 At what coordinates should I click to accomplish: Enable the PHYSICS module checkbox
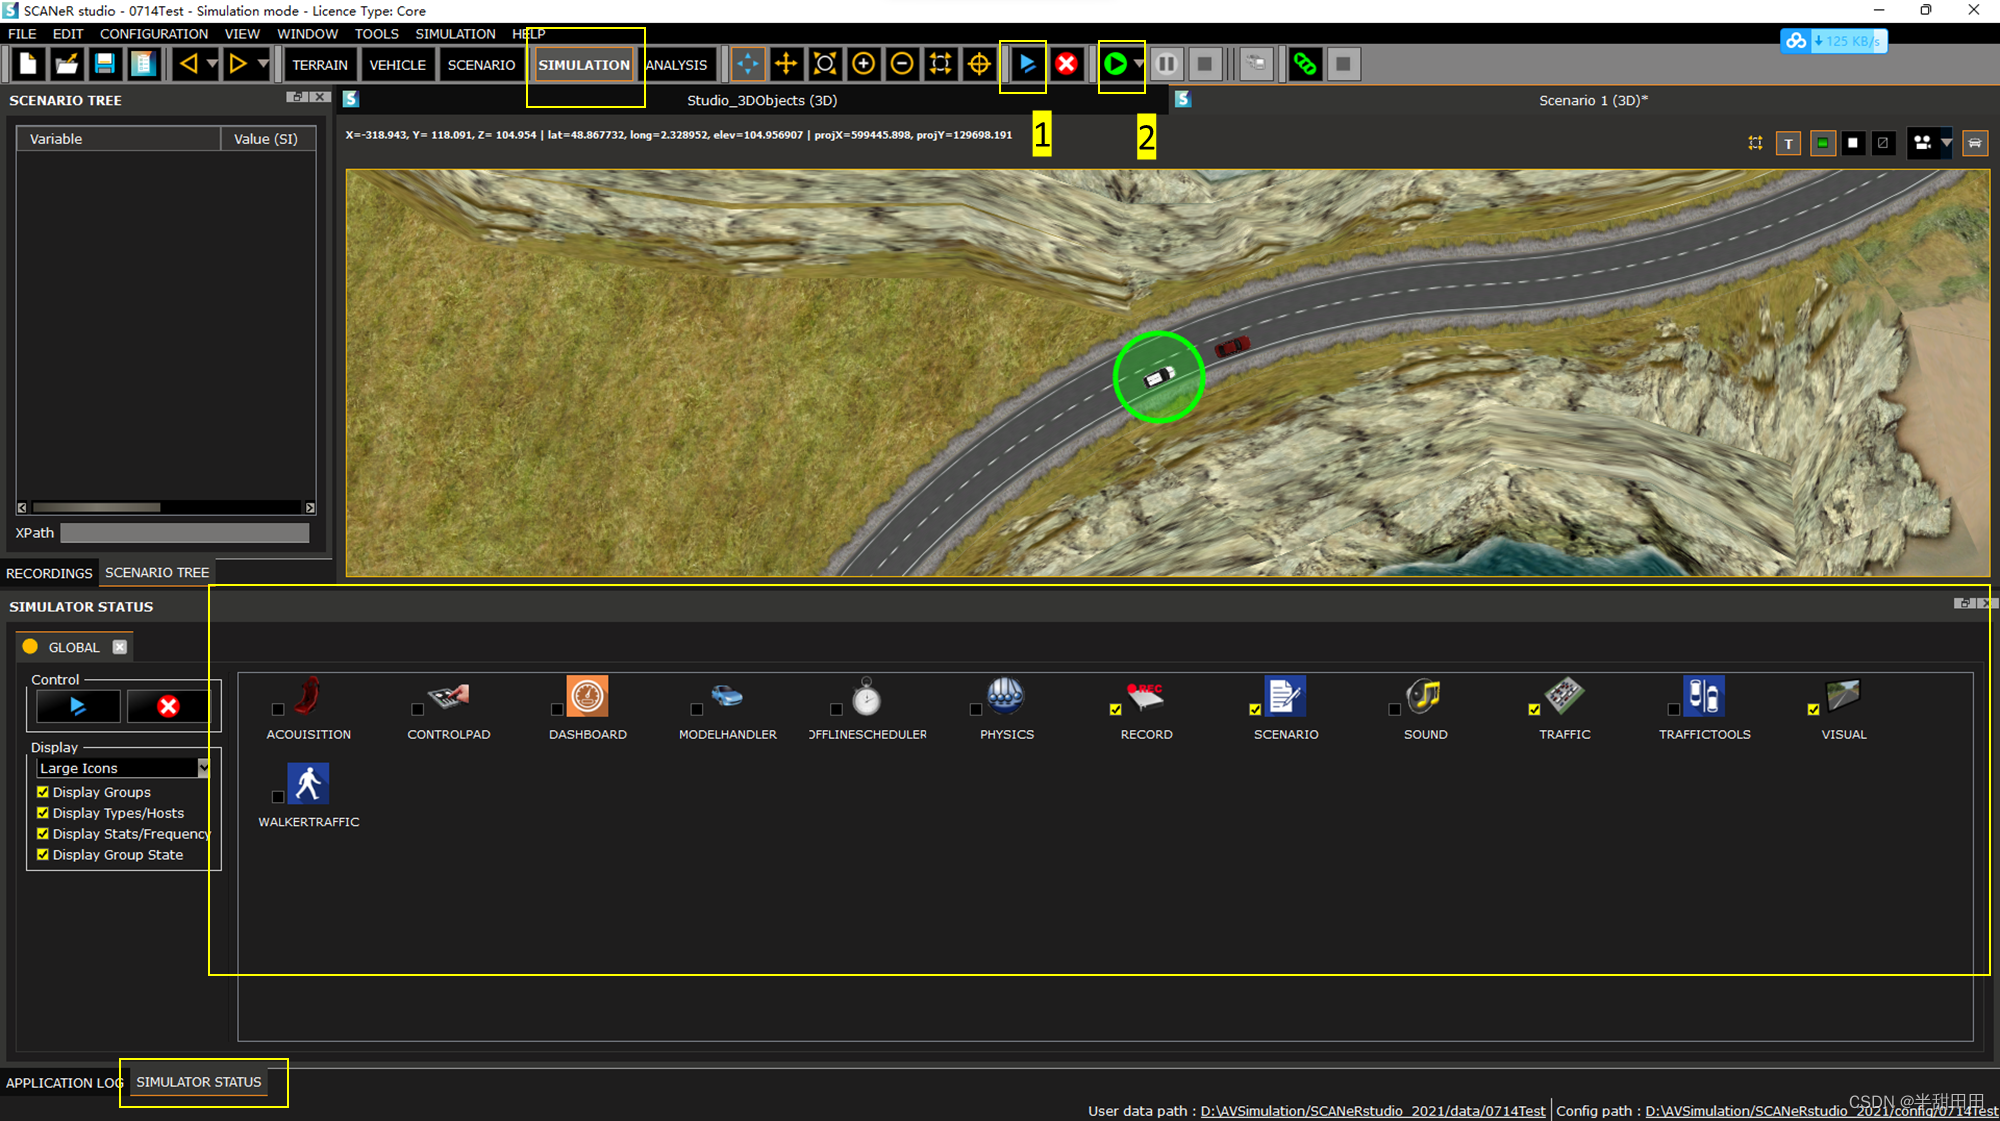(x=975, y=710)
